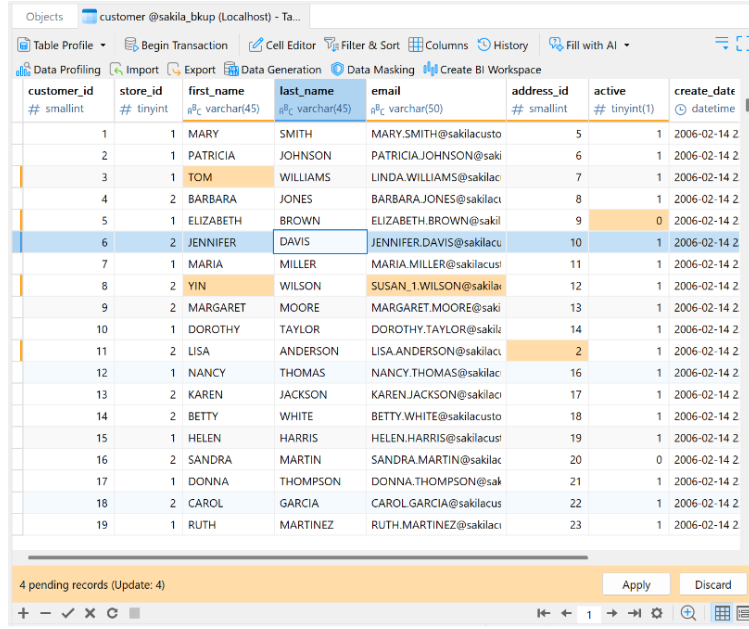The width and height of the screenshot is (749, 629).
Task: Open the page settings gear
Action: pyautogui.click(x=657, y=613)
